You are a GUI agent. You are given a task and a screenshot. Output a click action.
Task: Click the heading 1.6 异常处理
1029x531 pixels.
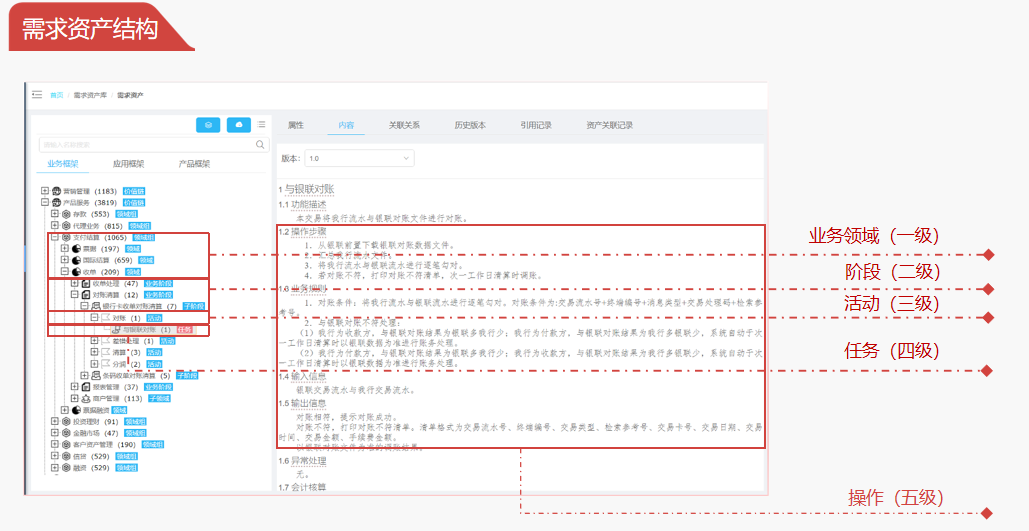302,461
